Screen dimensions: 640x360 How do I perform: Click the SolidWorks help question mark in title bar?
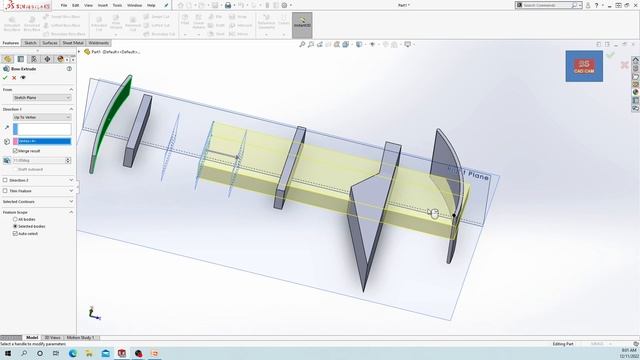click(596, 5)
